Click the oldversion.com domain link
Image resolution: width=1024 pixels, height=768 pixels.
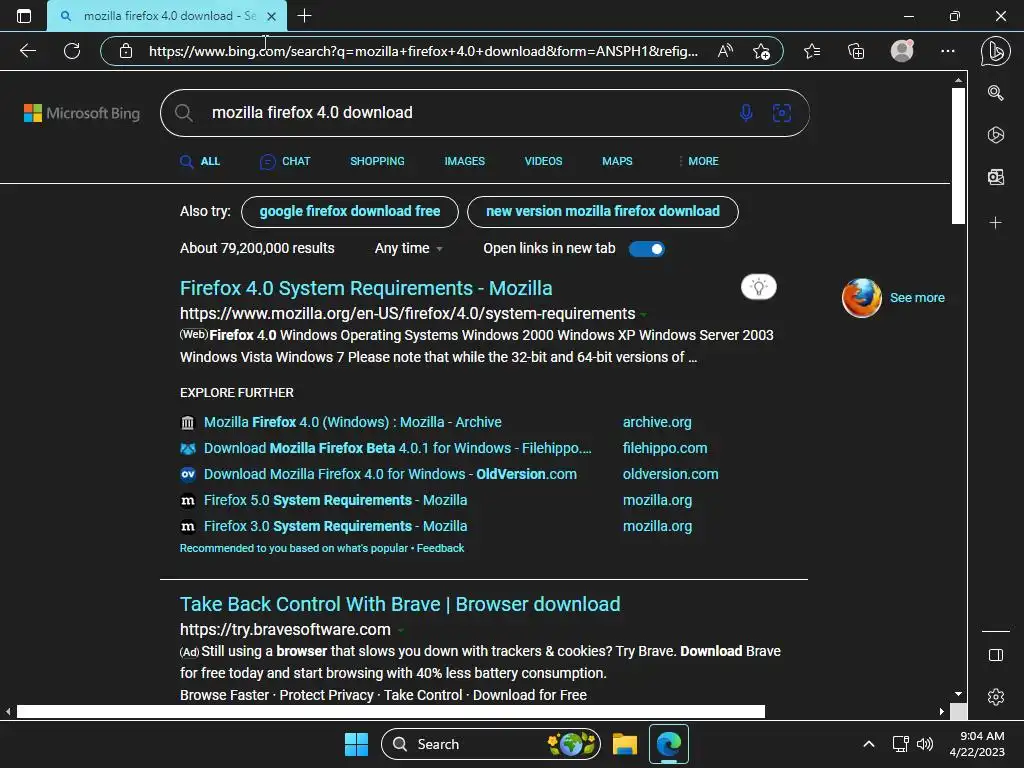(671, 474)
